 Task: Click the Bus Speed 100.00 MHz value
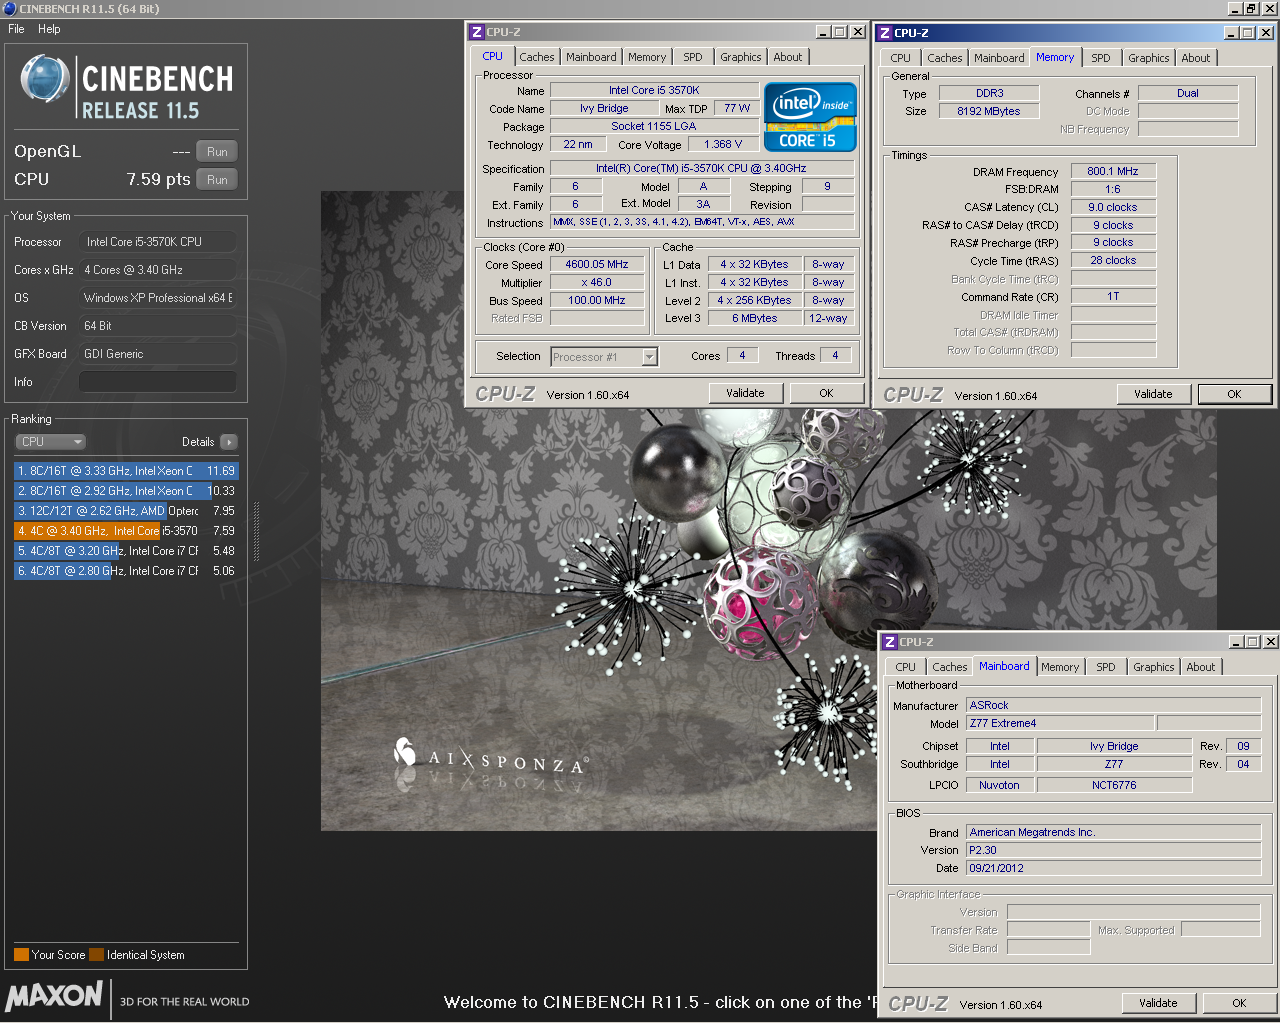[597, 301]
